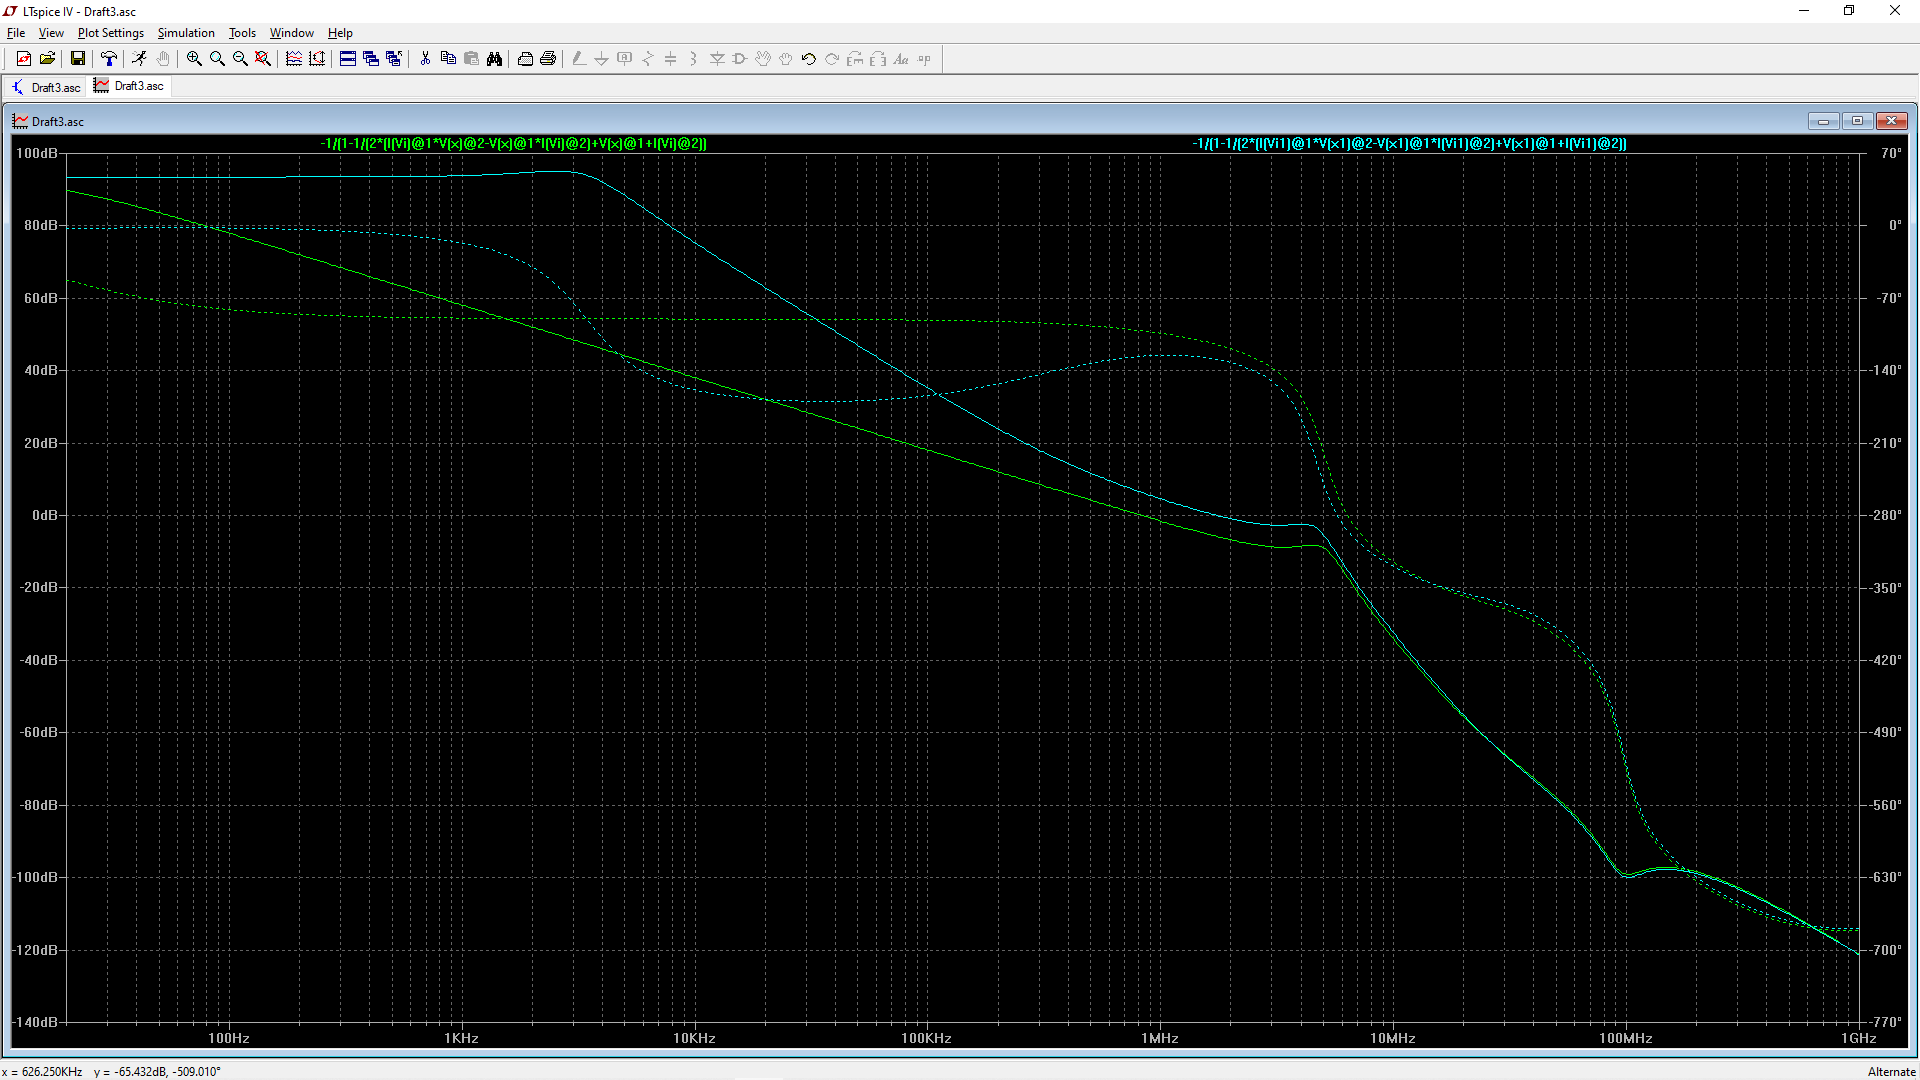The height and width of the screenshot is (1080, 1920).
Task: Click the Print icon in toolbar
Action: (548, 59)
